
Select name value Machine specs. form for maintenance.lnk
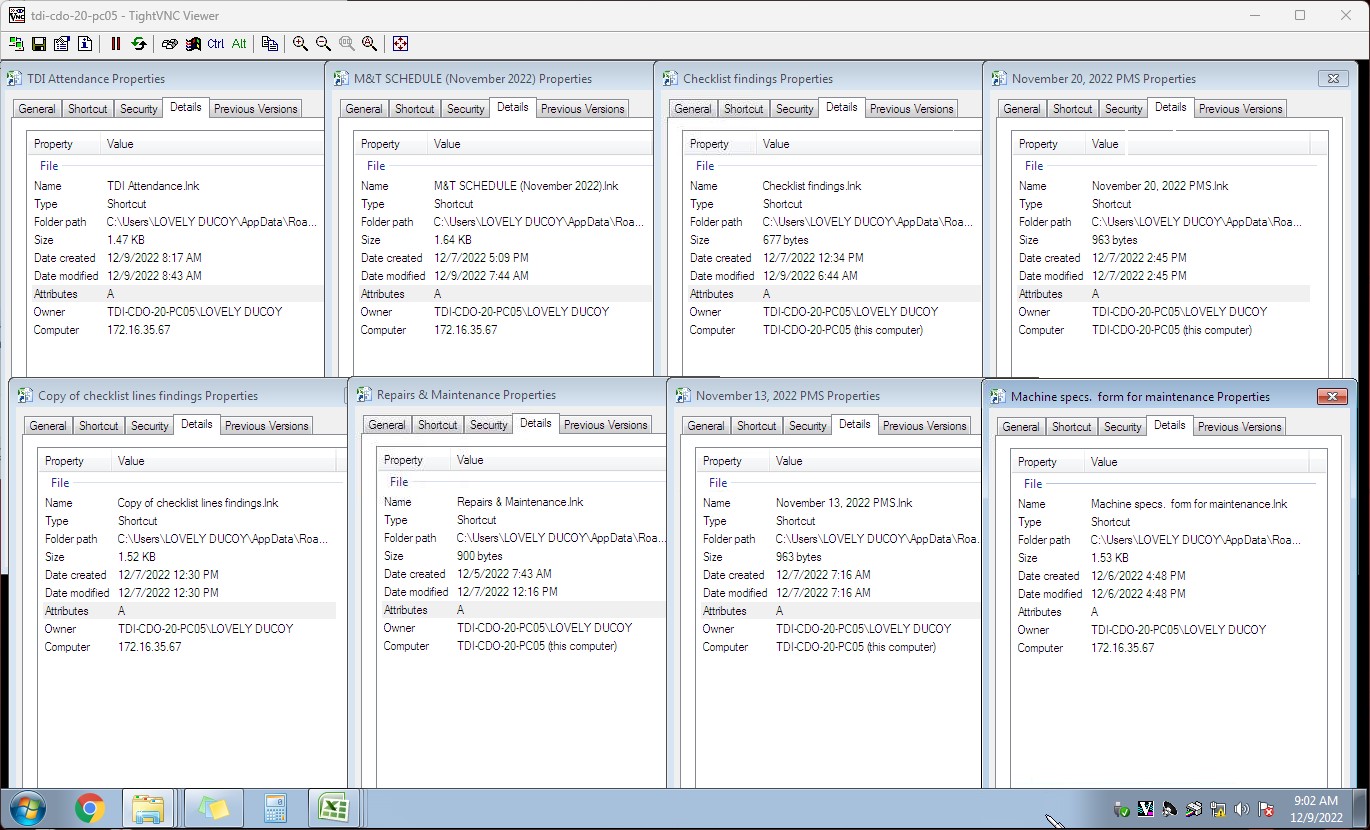(1189, 504)
